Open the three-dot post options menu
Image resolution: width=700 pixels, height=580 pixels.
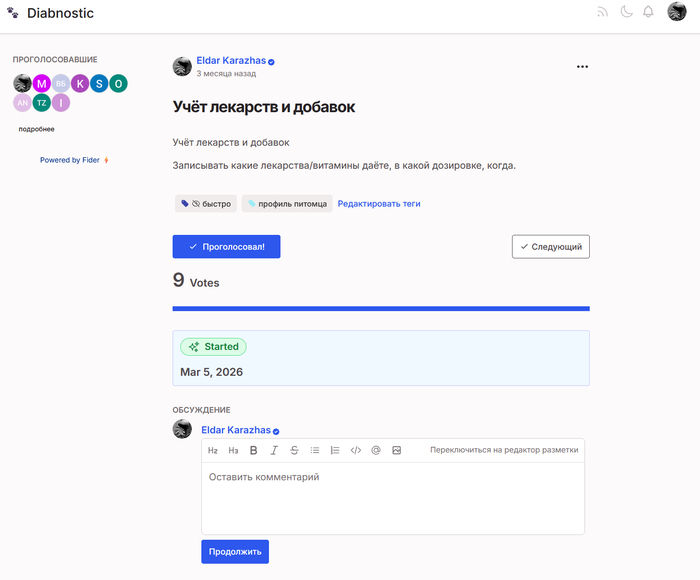coord(582,67)
